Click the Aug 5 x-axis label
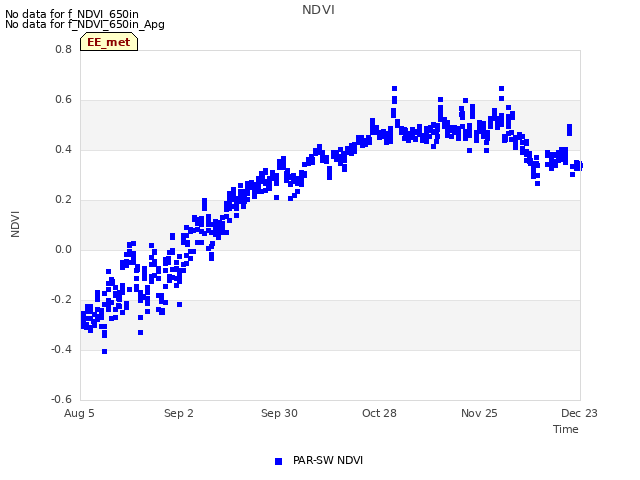 [79, 413]
